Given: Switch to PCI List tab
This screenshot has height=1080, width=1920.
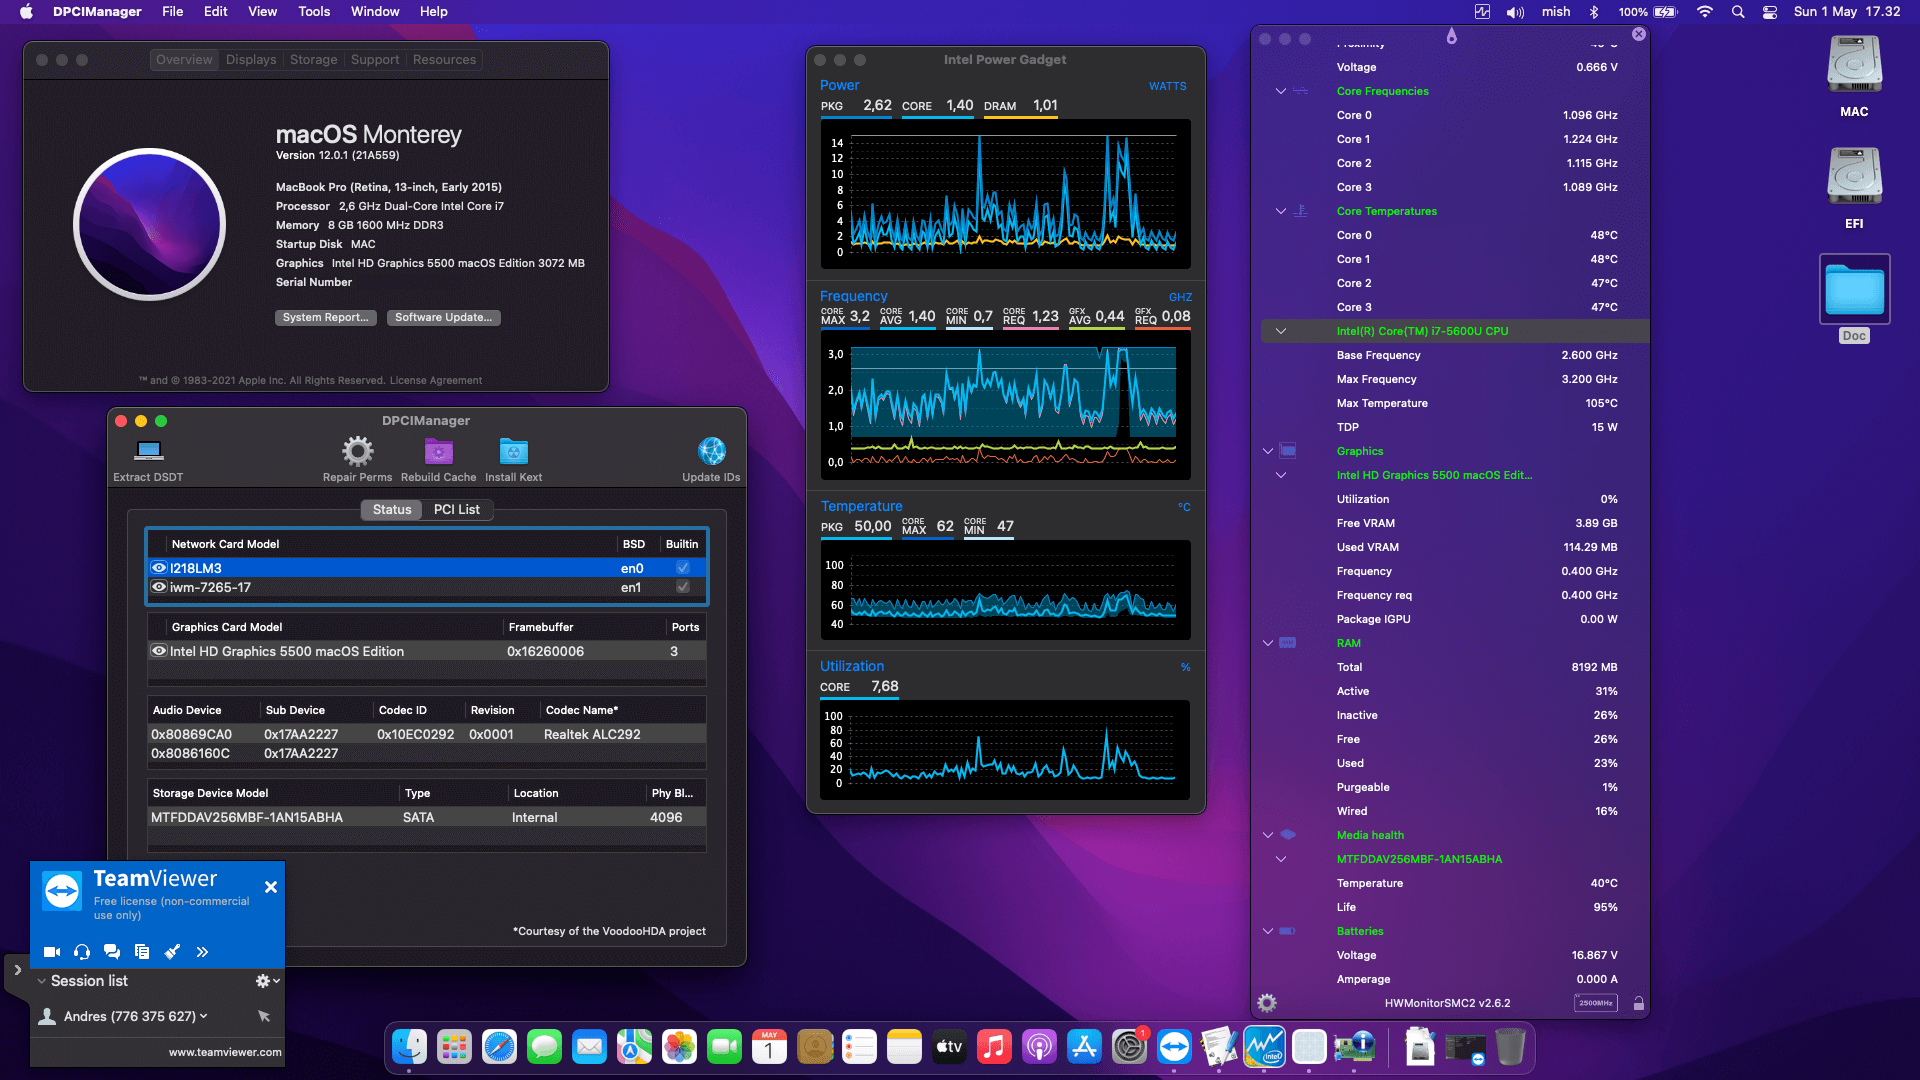Looking at the screenshot, I should [x=456, y=509].
